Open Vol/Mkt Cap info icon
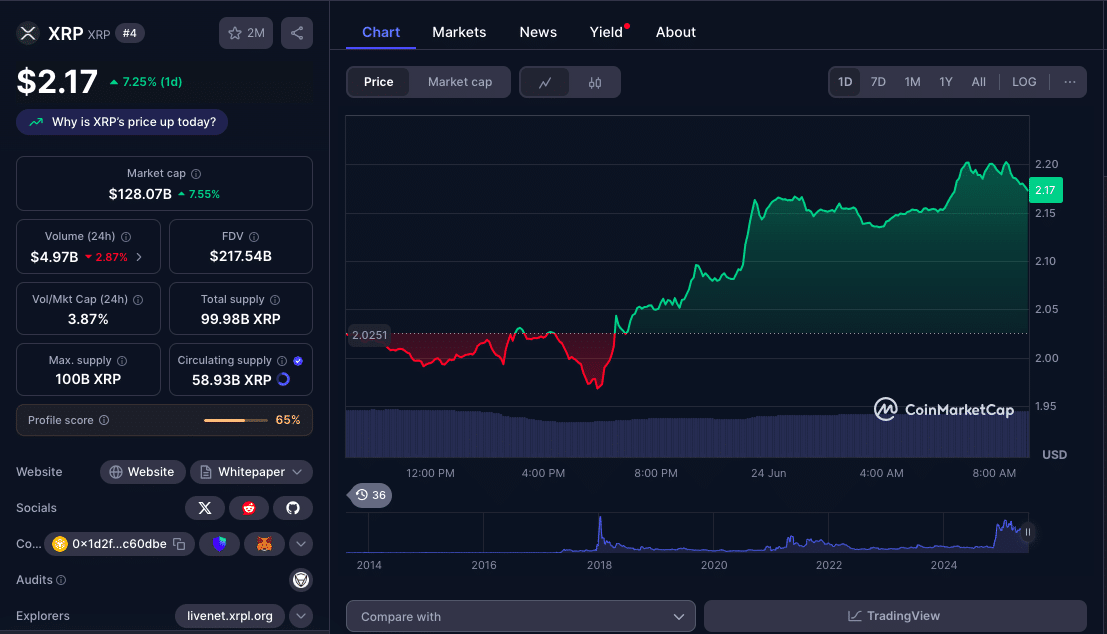The width and height of the screenshot is (1107, 634). (x=138, y=300)
